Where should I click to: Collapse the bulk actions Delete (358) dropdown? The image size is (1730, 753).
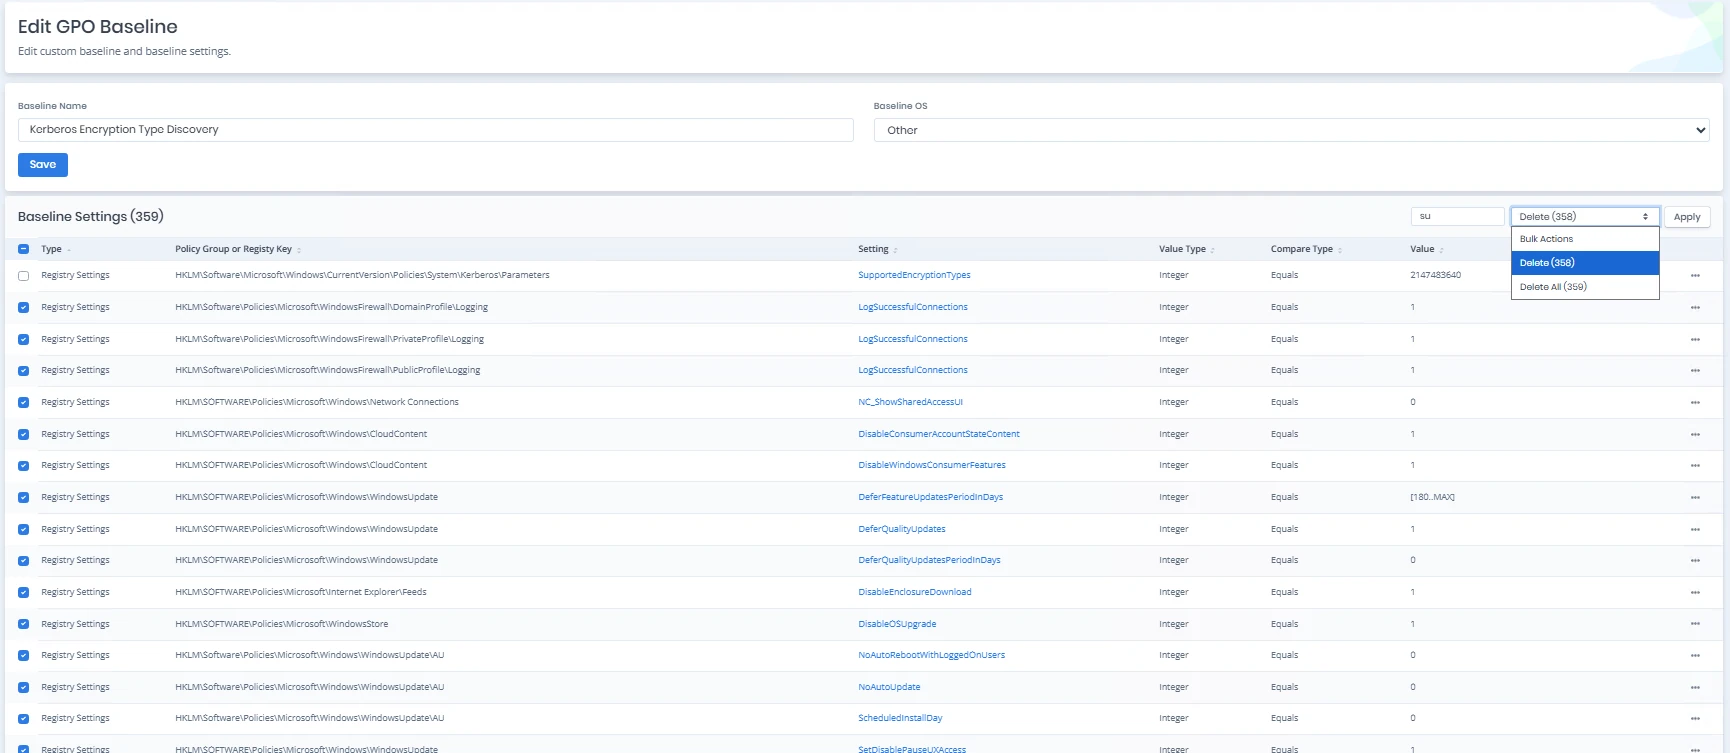pyautogui.click(x=1585, y=216)
